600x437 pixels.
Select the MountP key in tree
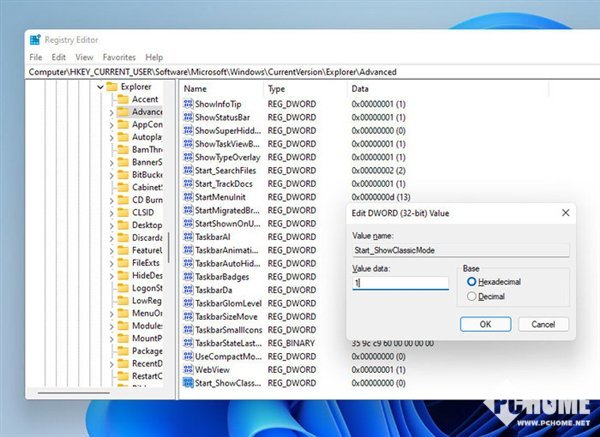click(x=147, y=338)
